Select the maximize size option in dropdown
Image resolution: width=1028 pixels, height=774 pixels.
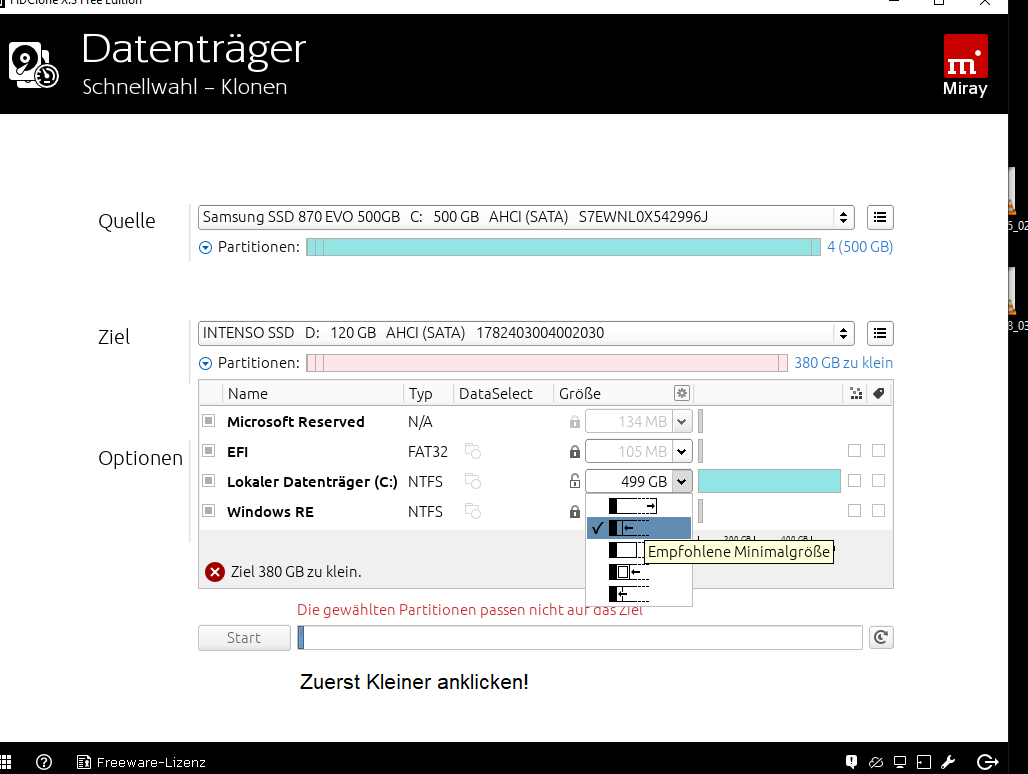[x=639, y=506]
